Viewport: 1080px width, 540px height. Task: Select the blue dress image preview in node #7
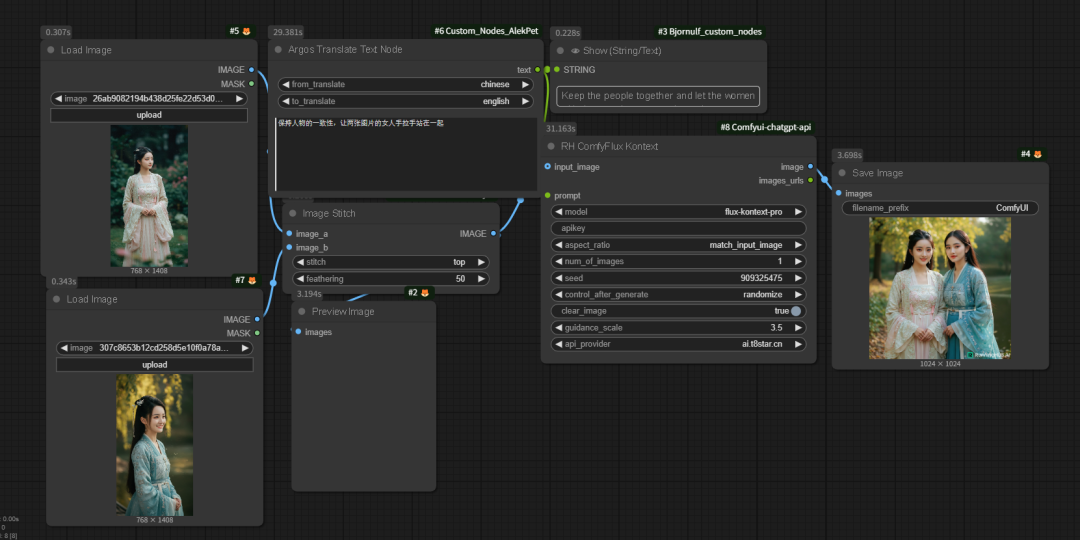click(154, 445)
